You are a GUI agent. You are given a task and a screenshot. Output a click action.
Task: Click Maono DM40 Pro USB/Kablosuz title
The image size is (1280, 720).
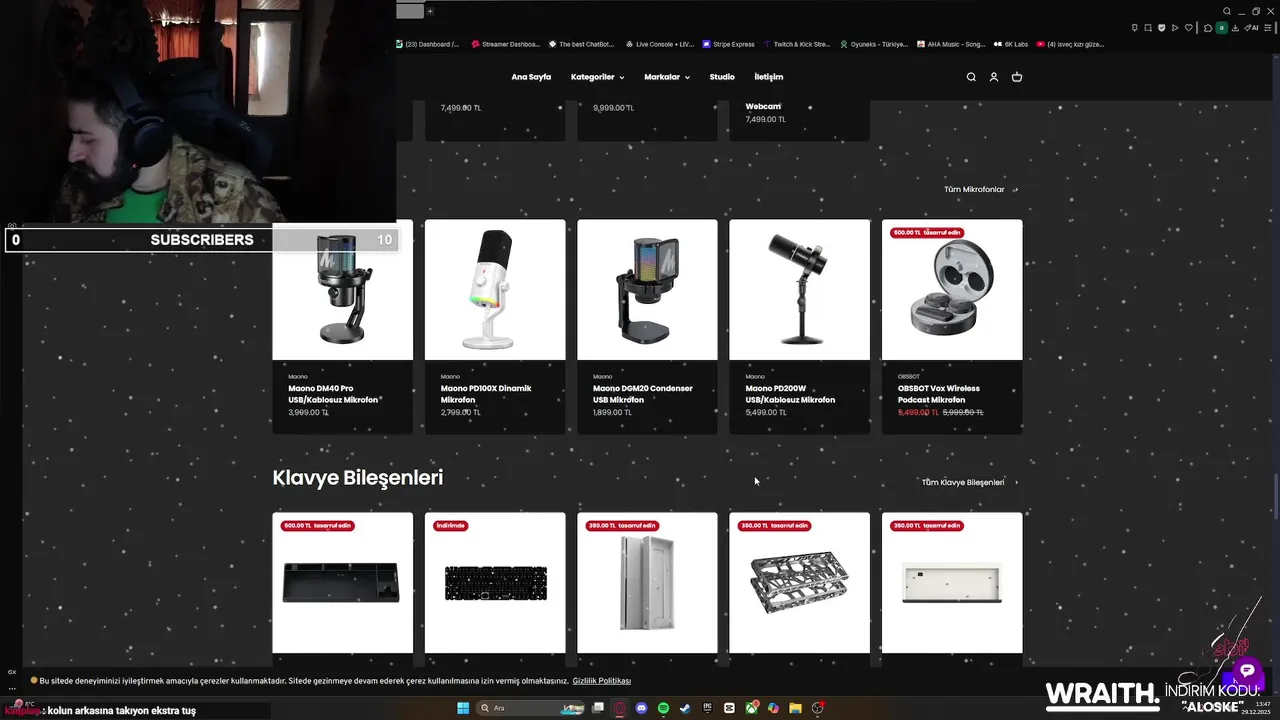[333, 394]
